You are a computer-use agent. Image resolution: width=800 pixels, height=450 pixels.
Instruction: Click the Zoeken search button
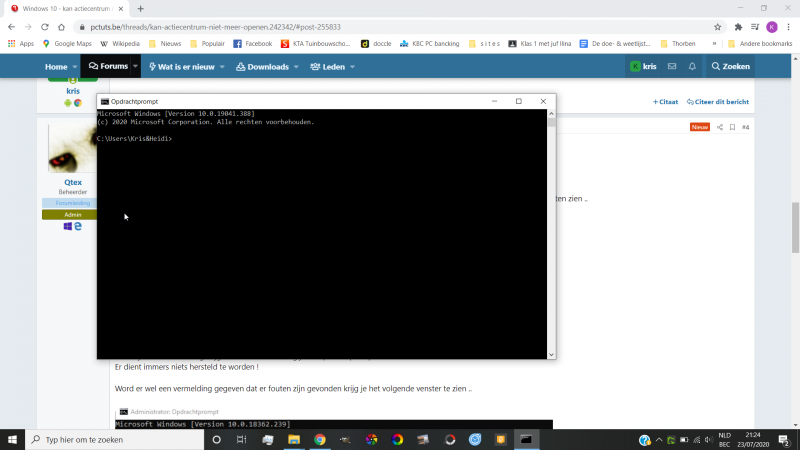pyautogui.click(x=730, y=66)
